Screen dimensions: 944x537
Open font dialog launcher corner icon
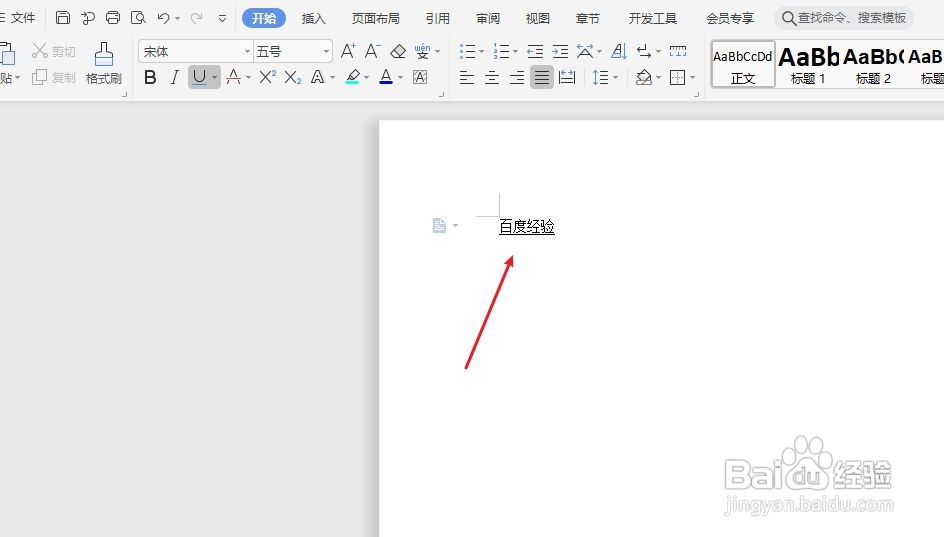click(441, 95)
